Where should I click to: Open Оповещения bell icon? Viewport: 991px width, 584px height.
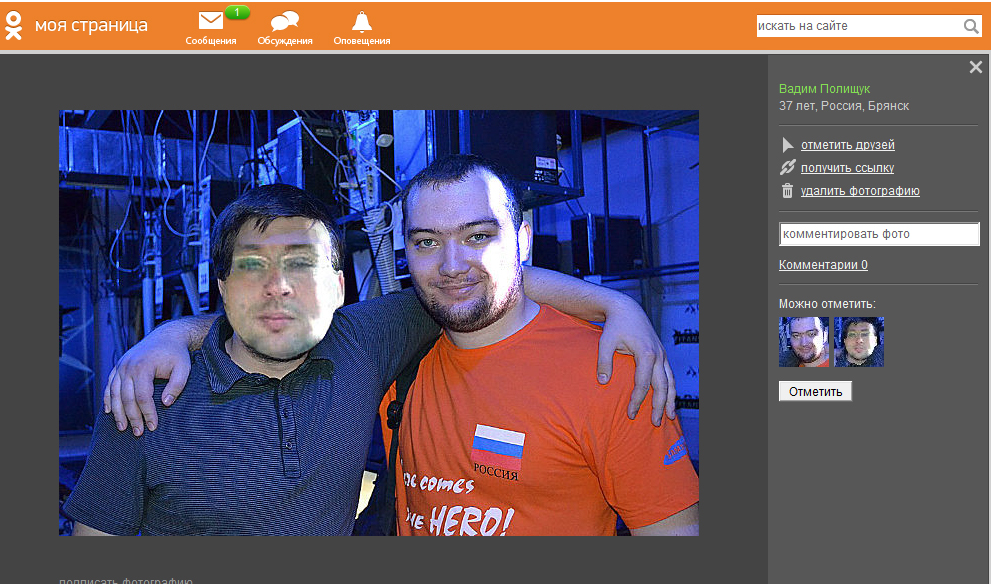click(x=361, y=21)
